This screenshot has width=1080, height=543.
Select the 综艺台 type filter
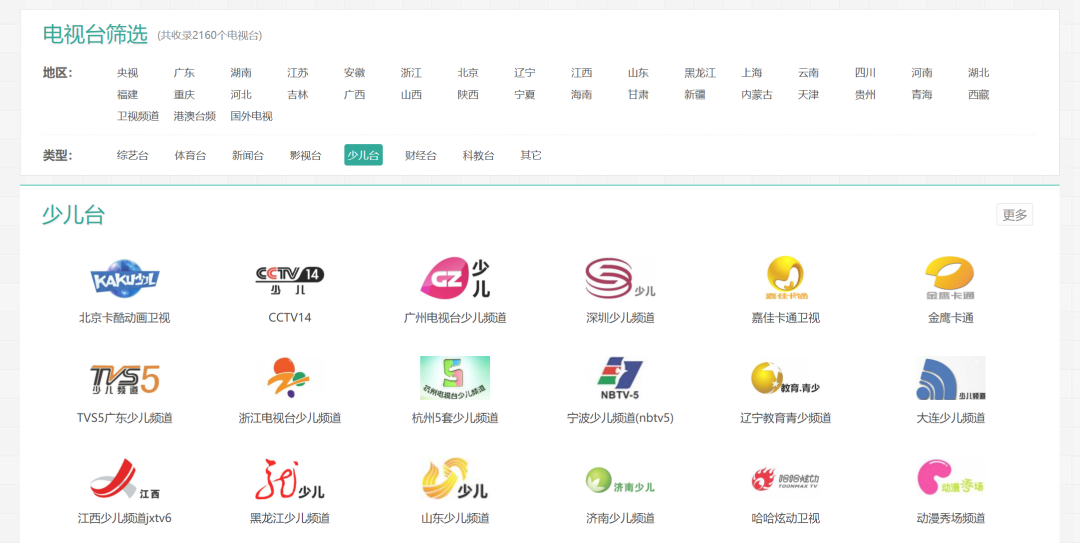(132, 155)
